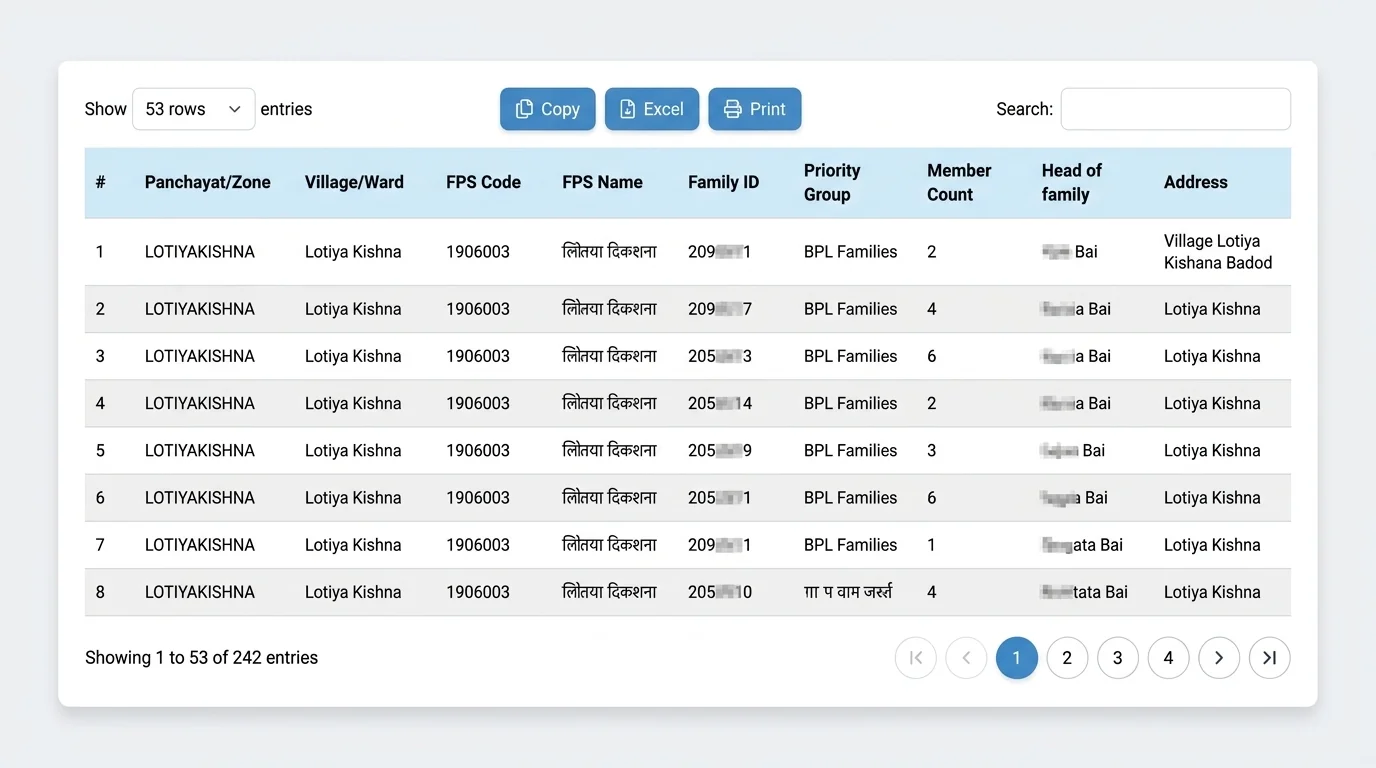
Task: Sort by the Priority Group column header
Action: [832, 183]
